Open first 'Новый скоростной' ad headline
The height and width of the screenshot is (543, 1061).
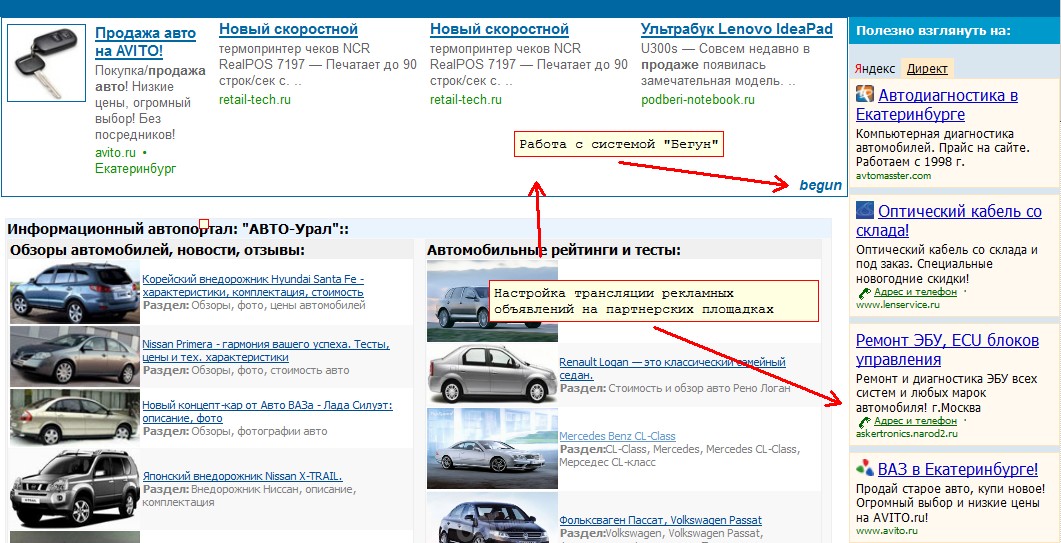(x=288, y=30)
